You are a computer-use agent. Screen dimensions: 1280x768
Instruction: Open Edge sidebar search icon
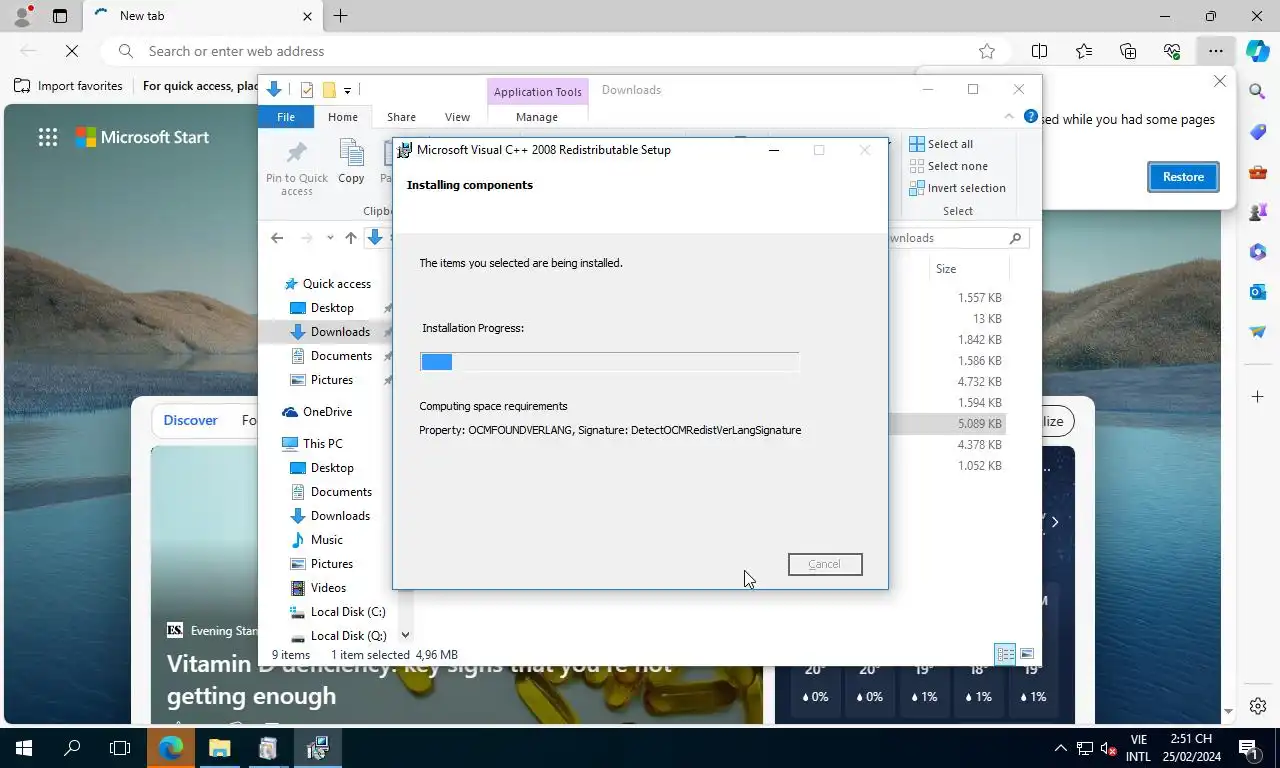click(x=1258, y=92)
